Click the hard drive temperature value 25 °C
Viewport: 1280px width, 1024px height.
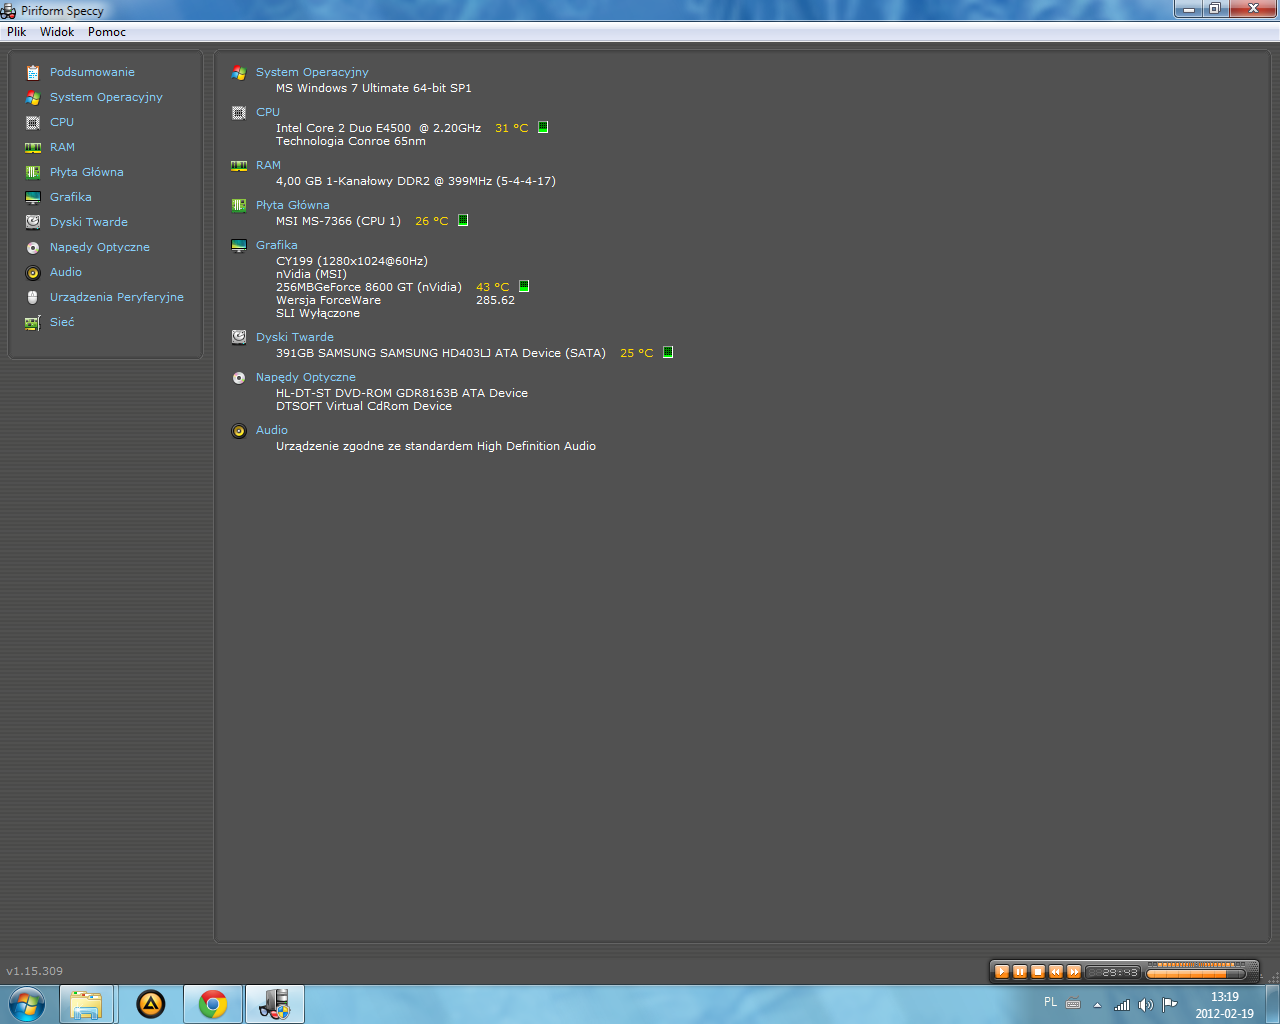[637, 353]
